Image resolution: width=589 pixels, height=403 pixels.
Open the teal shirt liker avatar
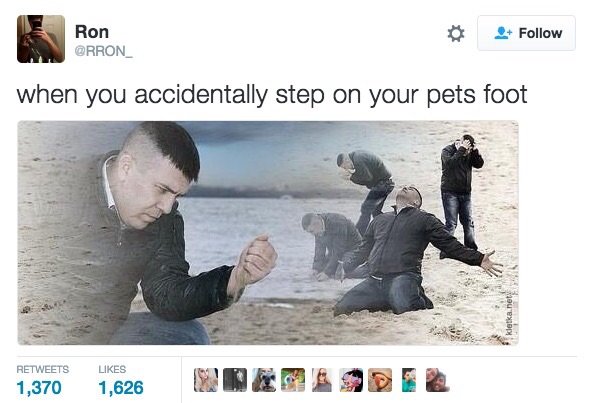pyautogui.click(x=409, y=380)
